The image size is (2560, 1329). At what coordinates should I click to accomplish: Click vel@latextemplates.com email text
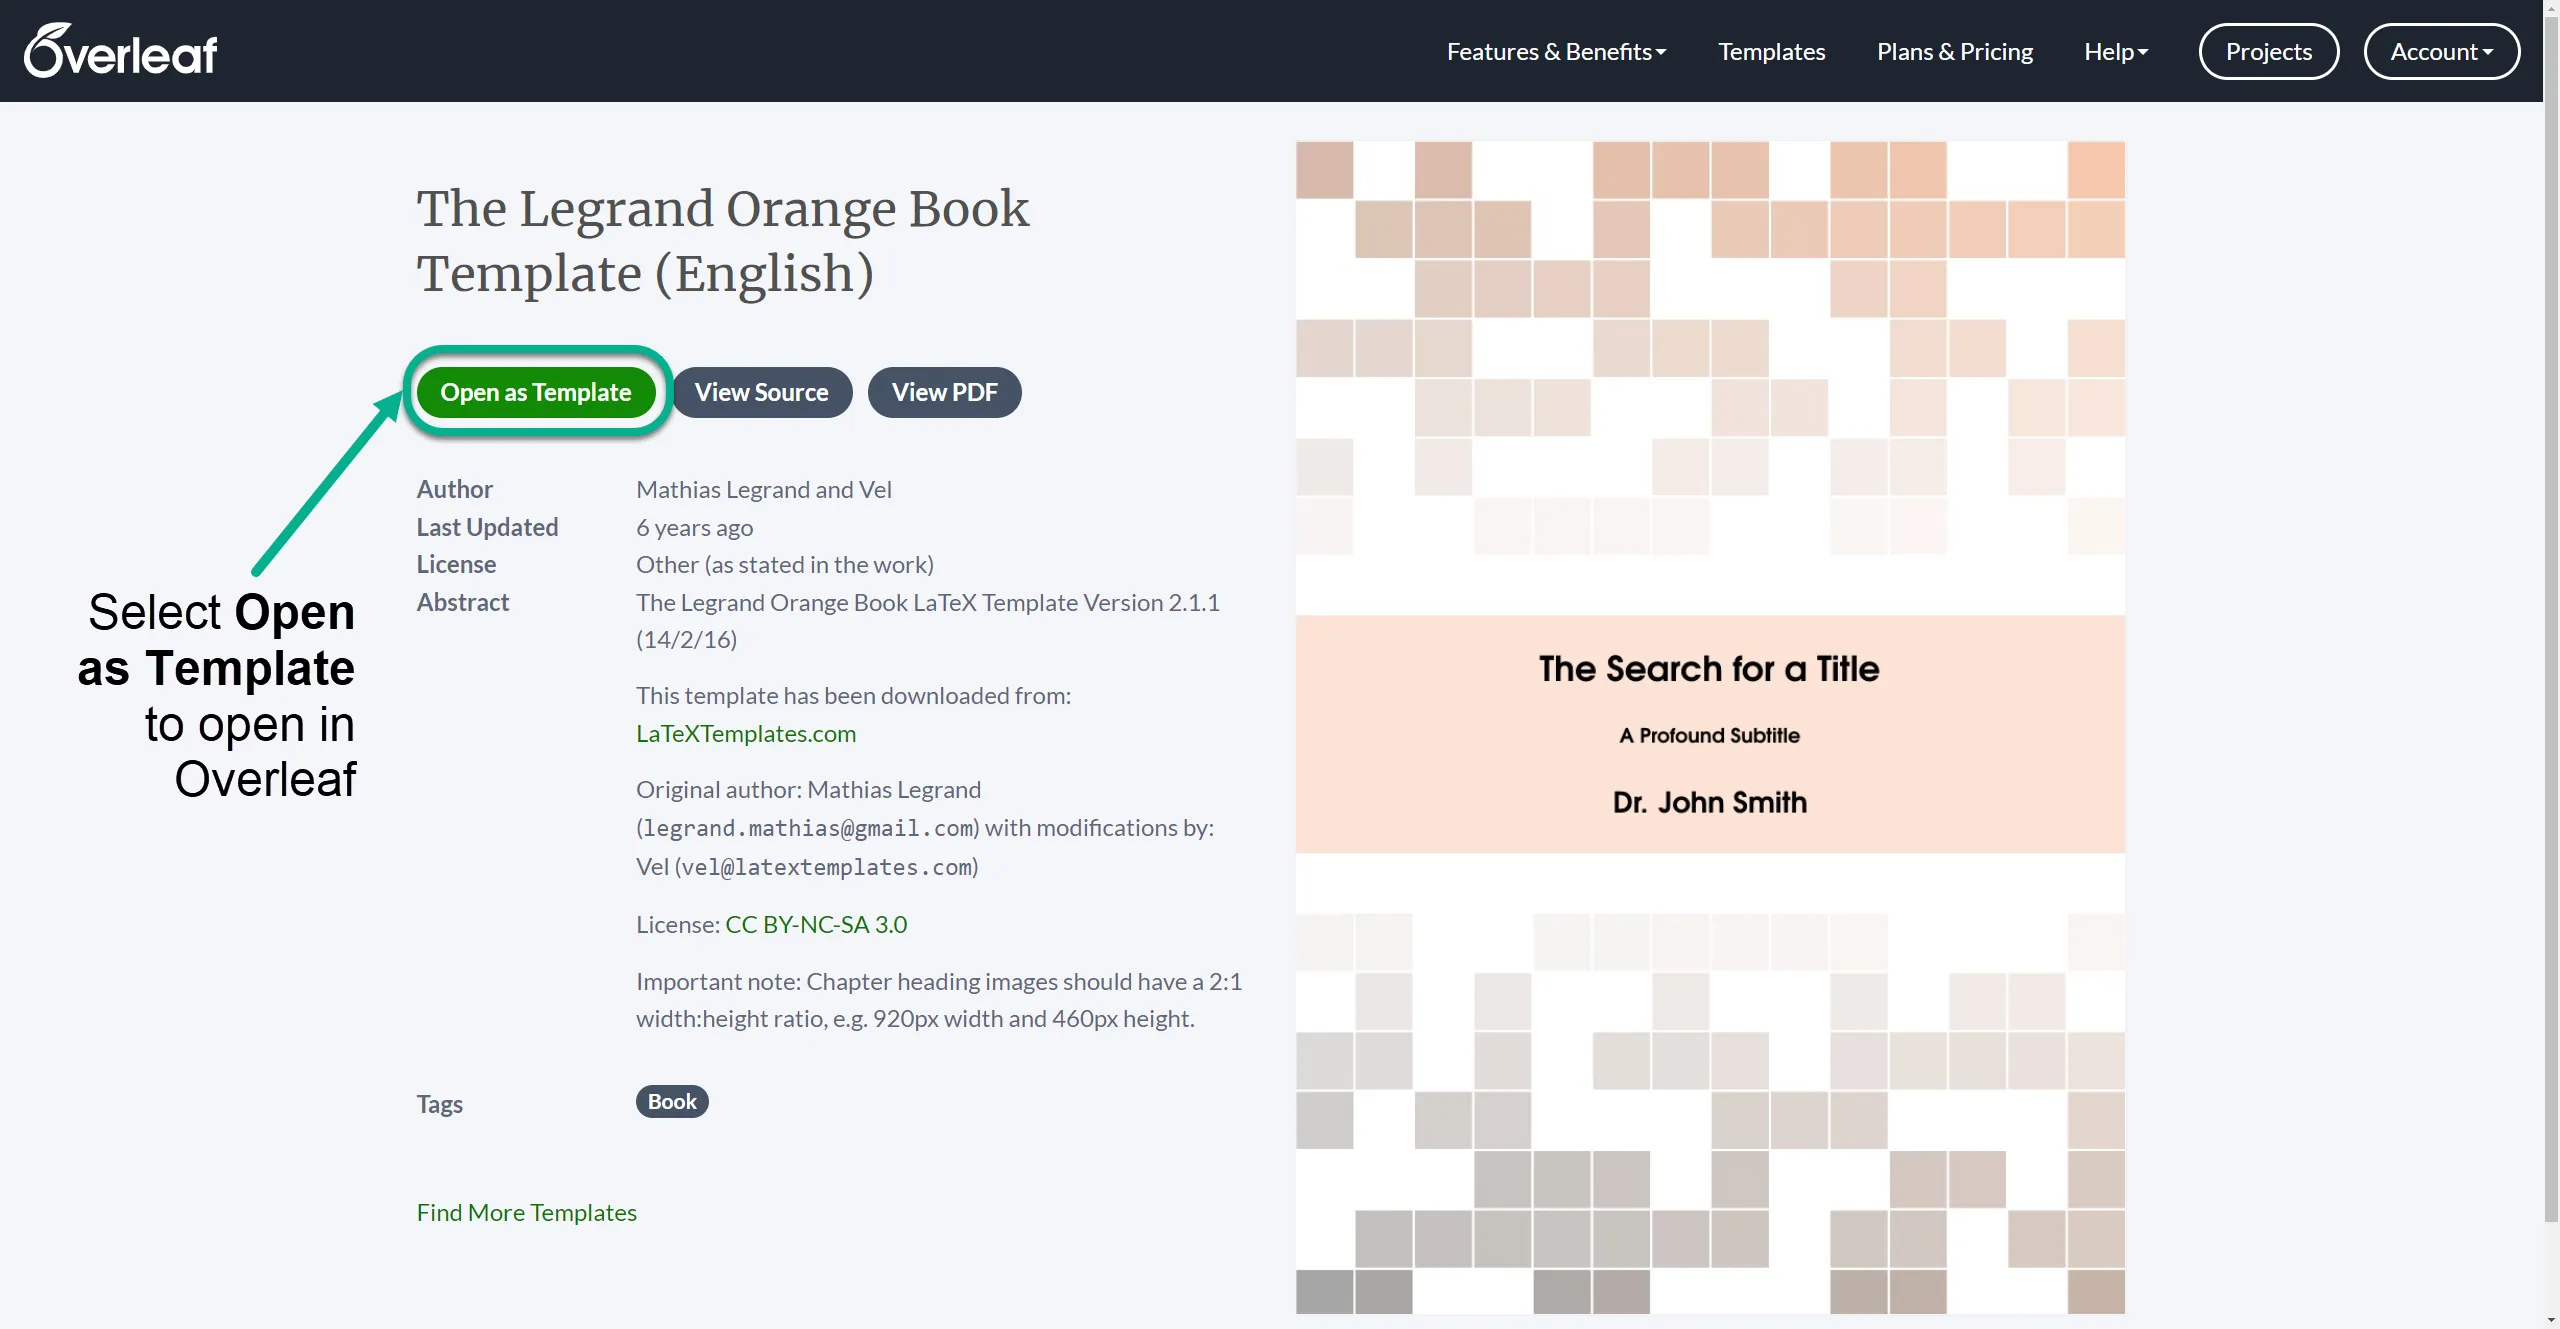click(827, 867)
